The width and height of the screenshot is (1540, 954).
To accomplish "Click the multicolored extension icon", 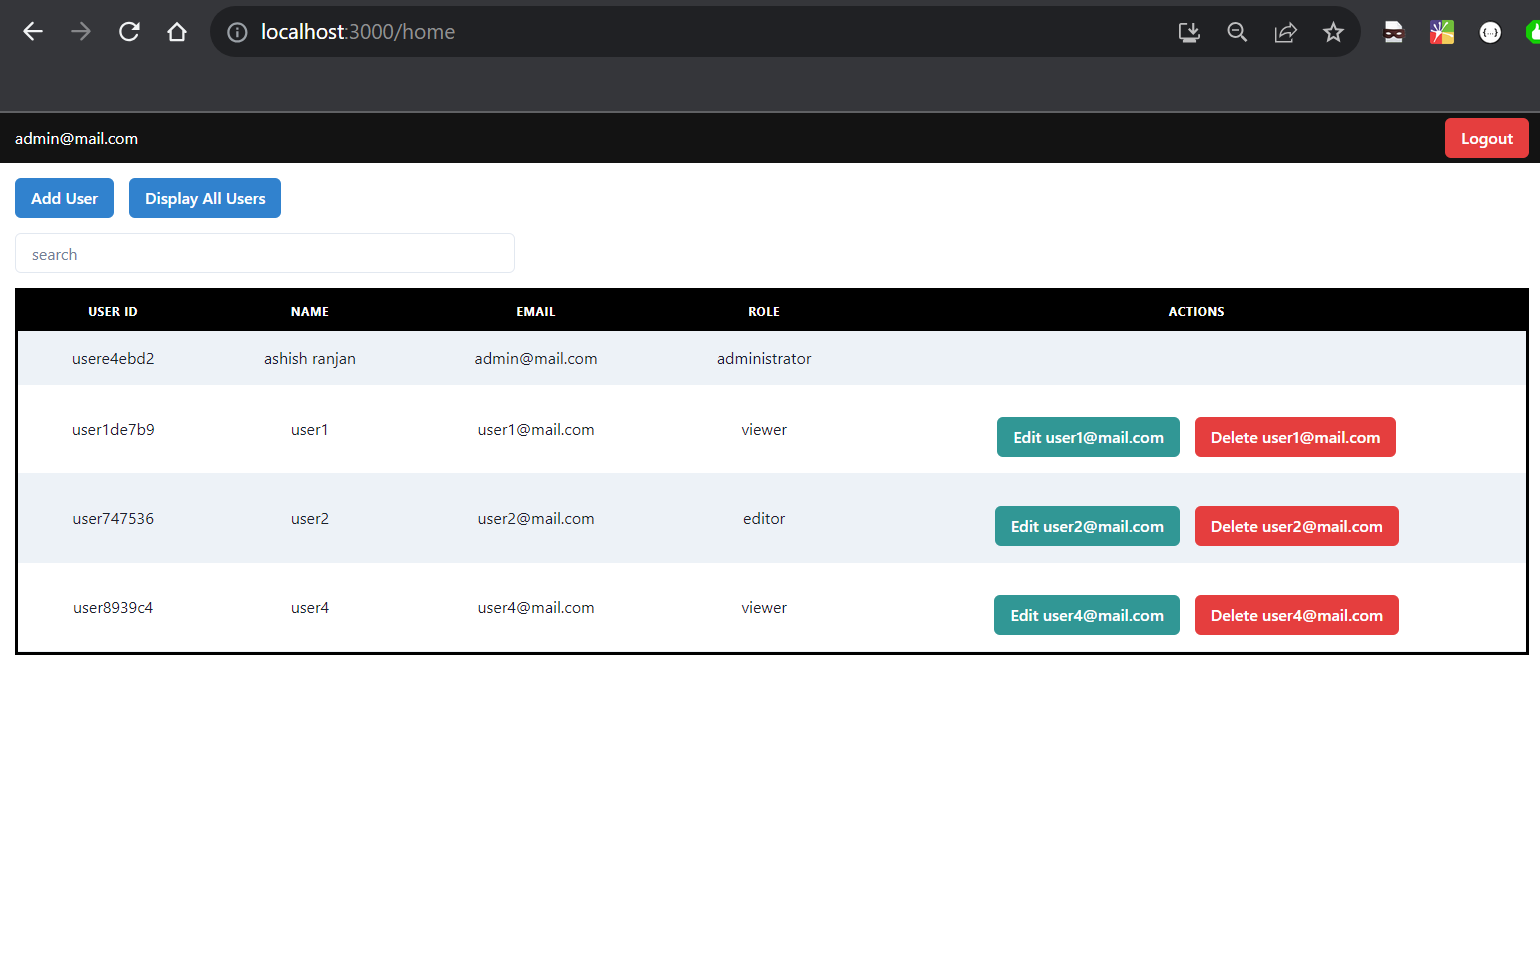I will tap(1441, 31).
